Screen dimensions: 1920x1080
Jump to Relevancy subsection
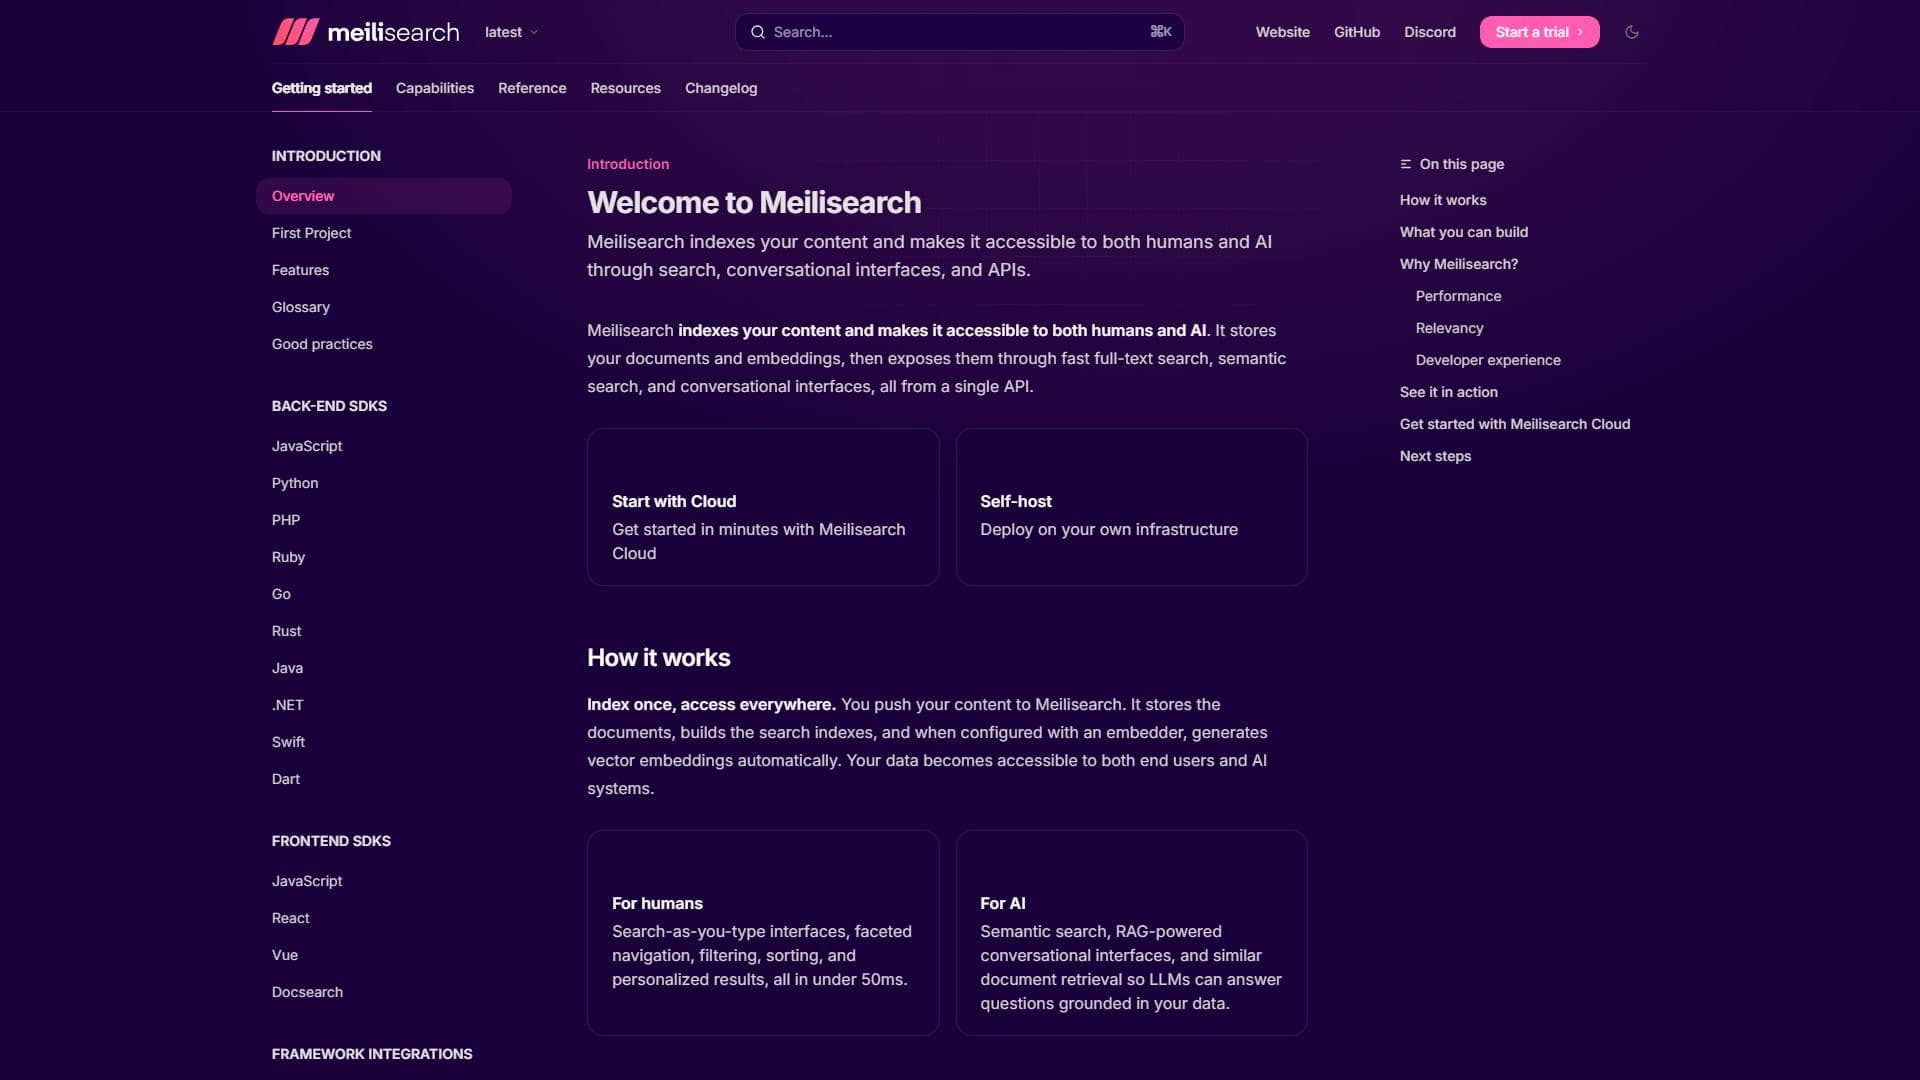[x=1449, y=328]
